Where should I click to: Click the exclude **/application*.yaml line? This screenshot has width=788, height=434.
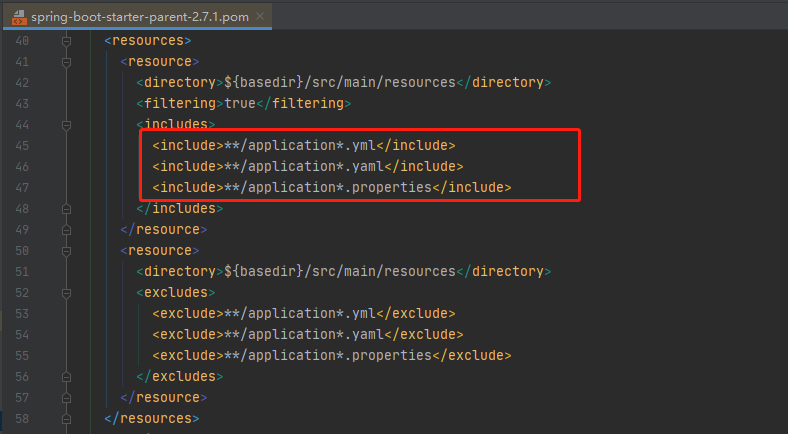(x=308, y=335)
